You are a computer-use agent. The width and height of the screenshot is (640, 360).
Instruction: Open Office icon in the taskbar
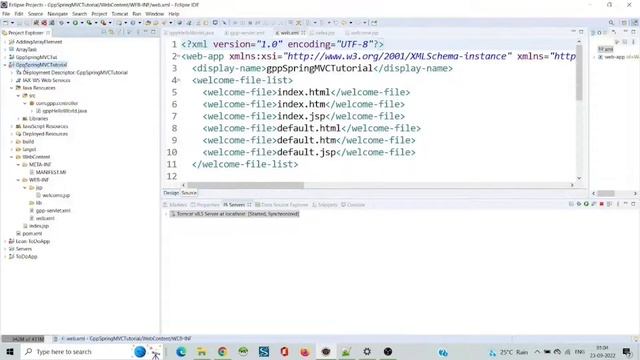(284, 351)
